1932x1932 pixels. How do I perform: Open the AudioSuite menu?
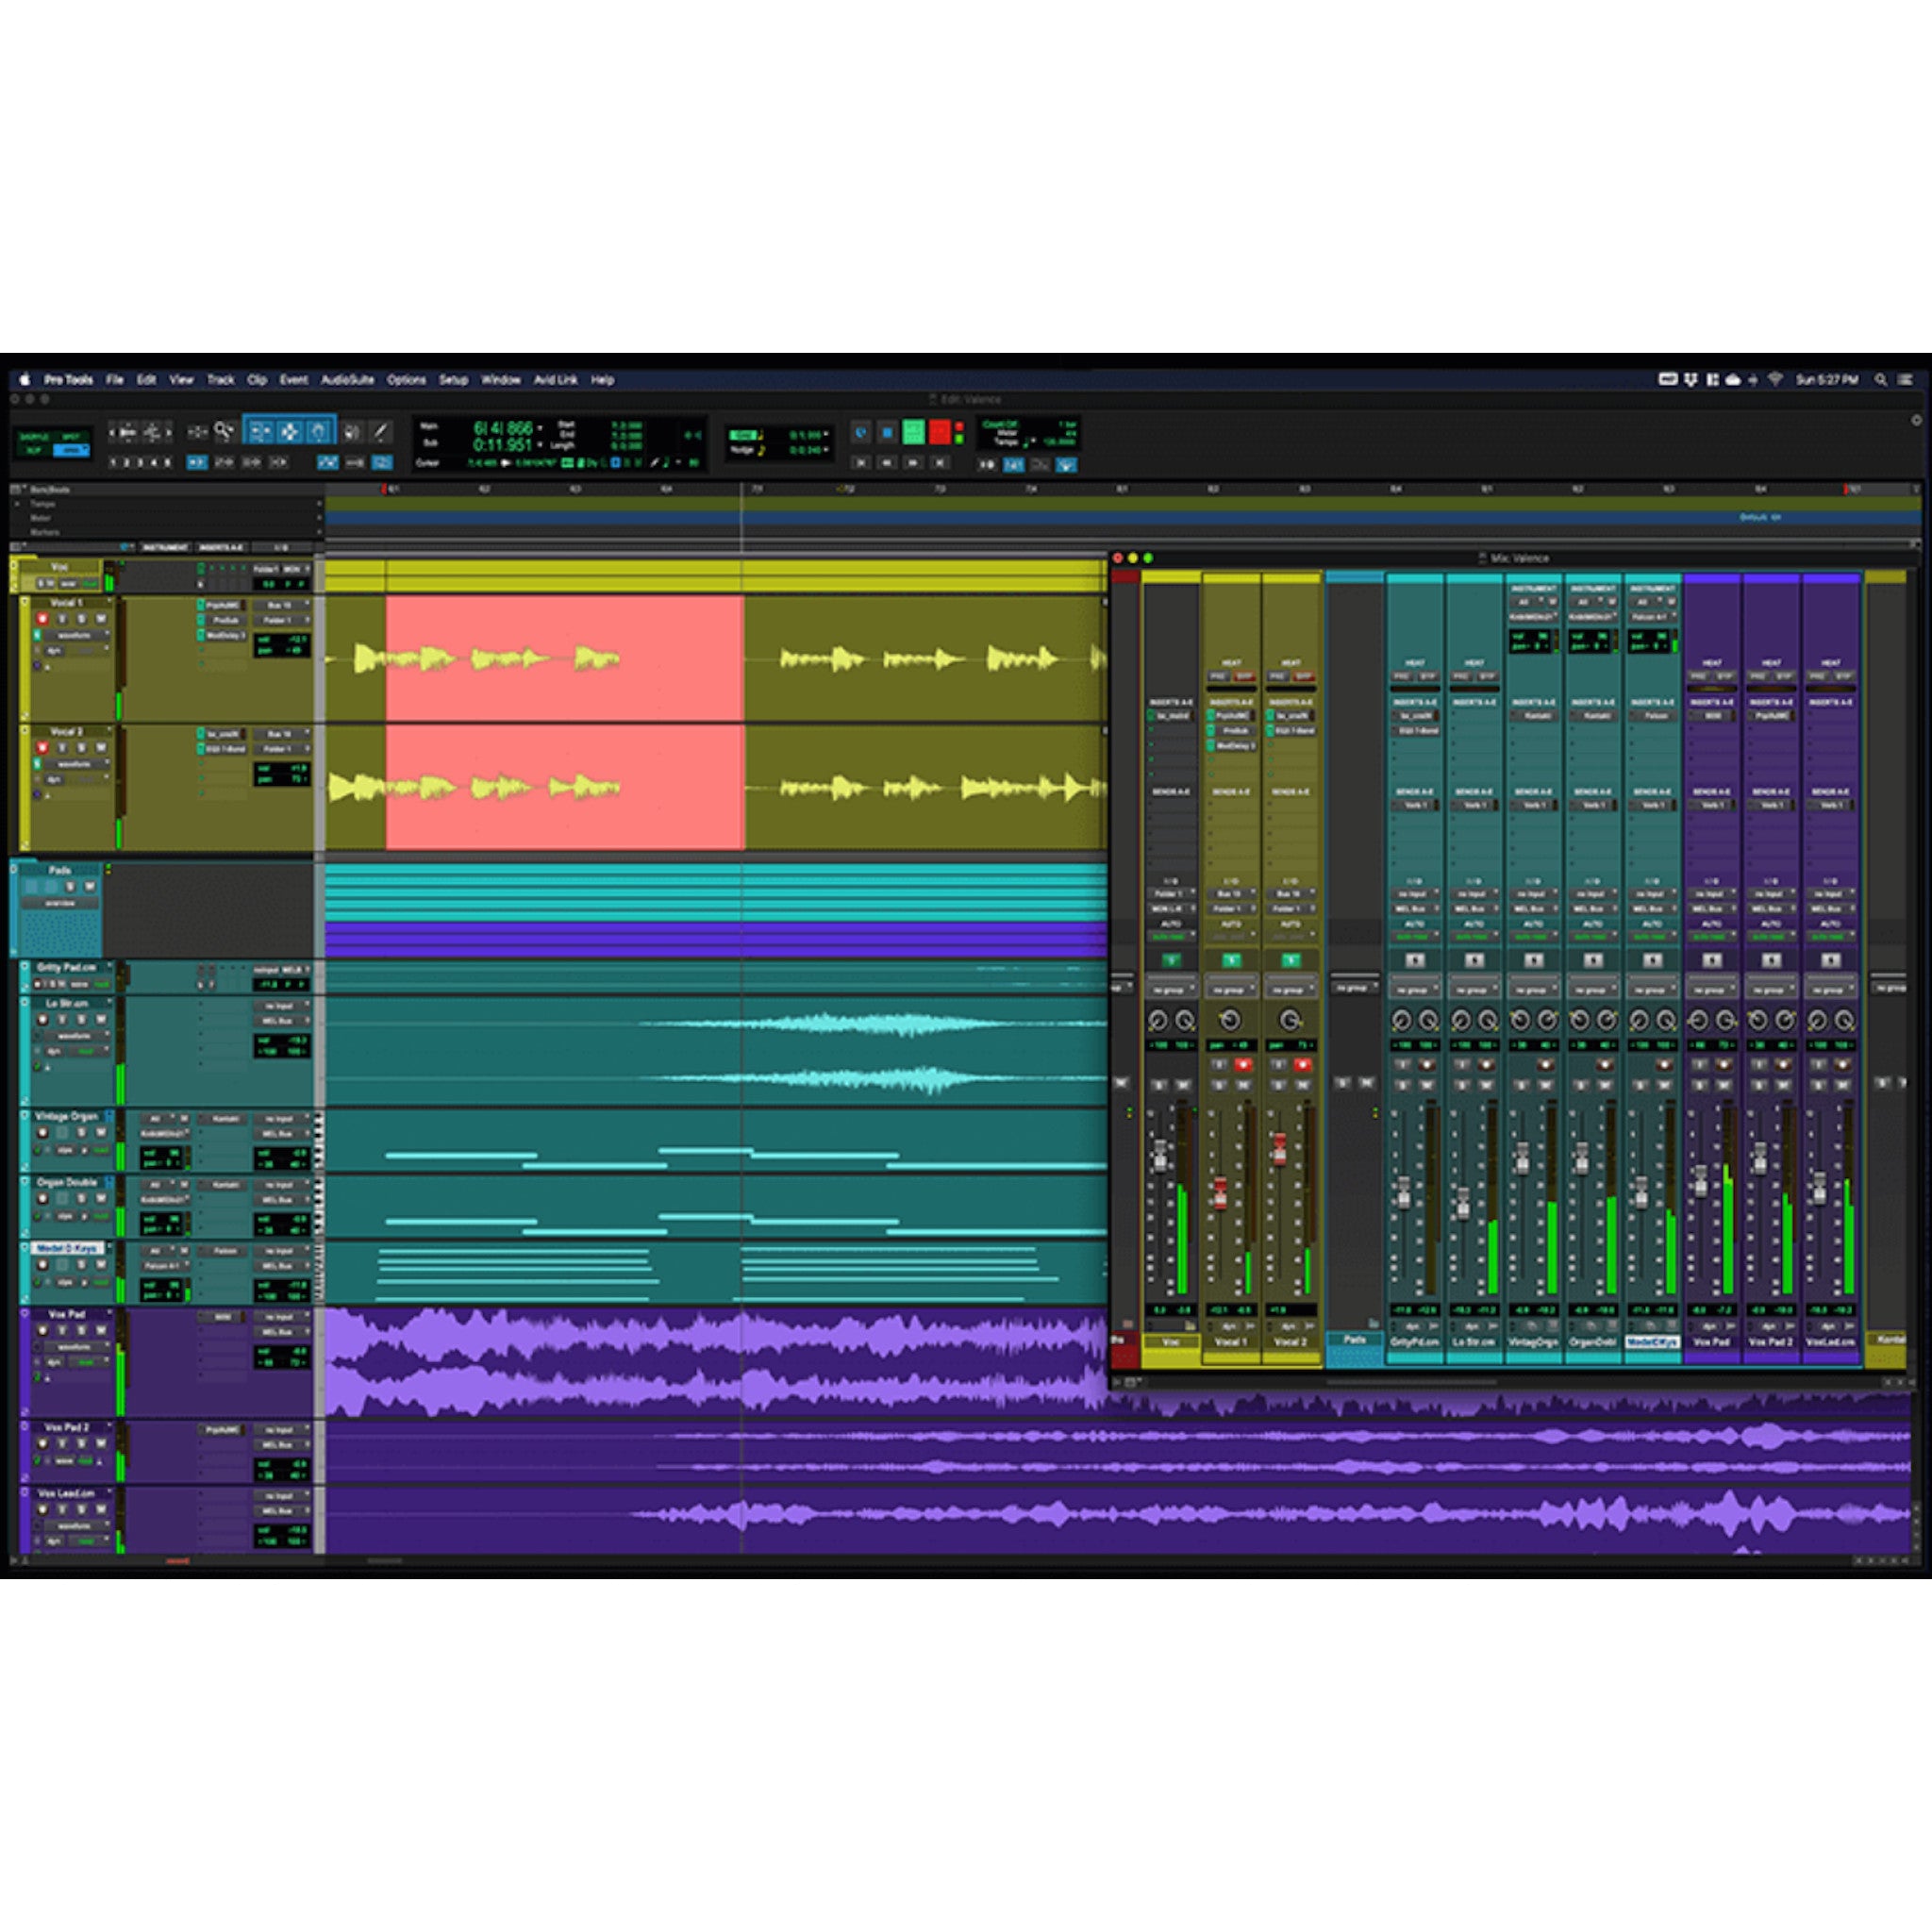pyautogui.click(x=347, y=381)
